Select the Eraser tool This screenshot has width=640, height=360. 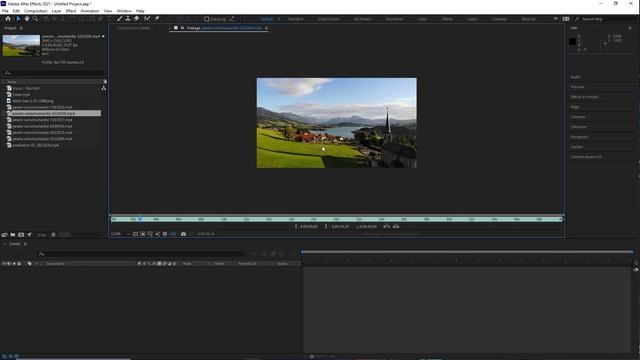(x=137, y=19)
